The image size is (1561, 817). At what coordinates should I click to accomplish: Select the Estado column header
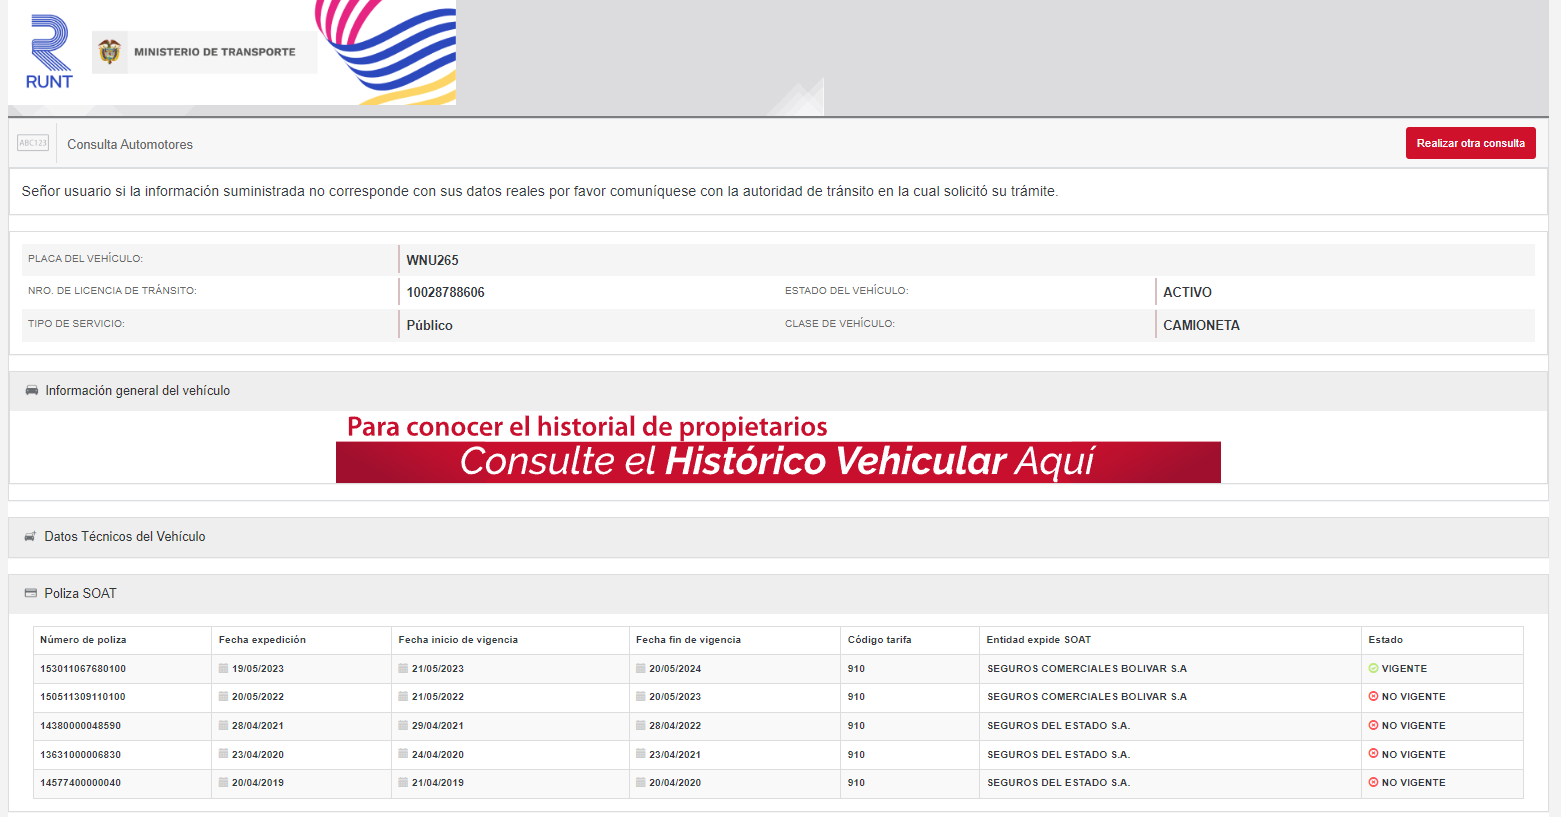tap(1385, 640)
